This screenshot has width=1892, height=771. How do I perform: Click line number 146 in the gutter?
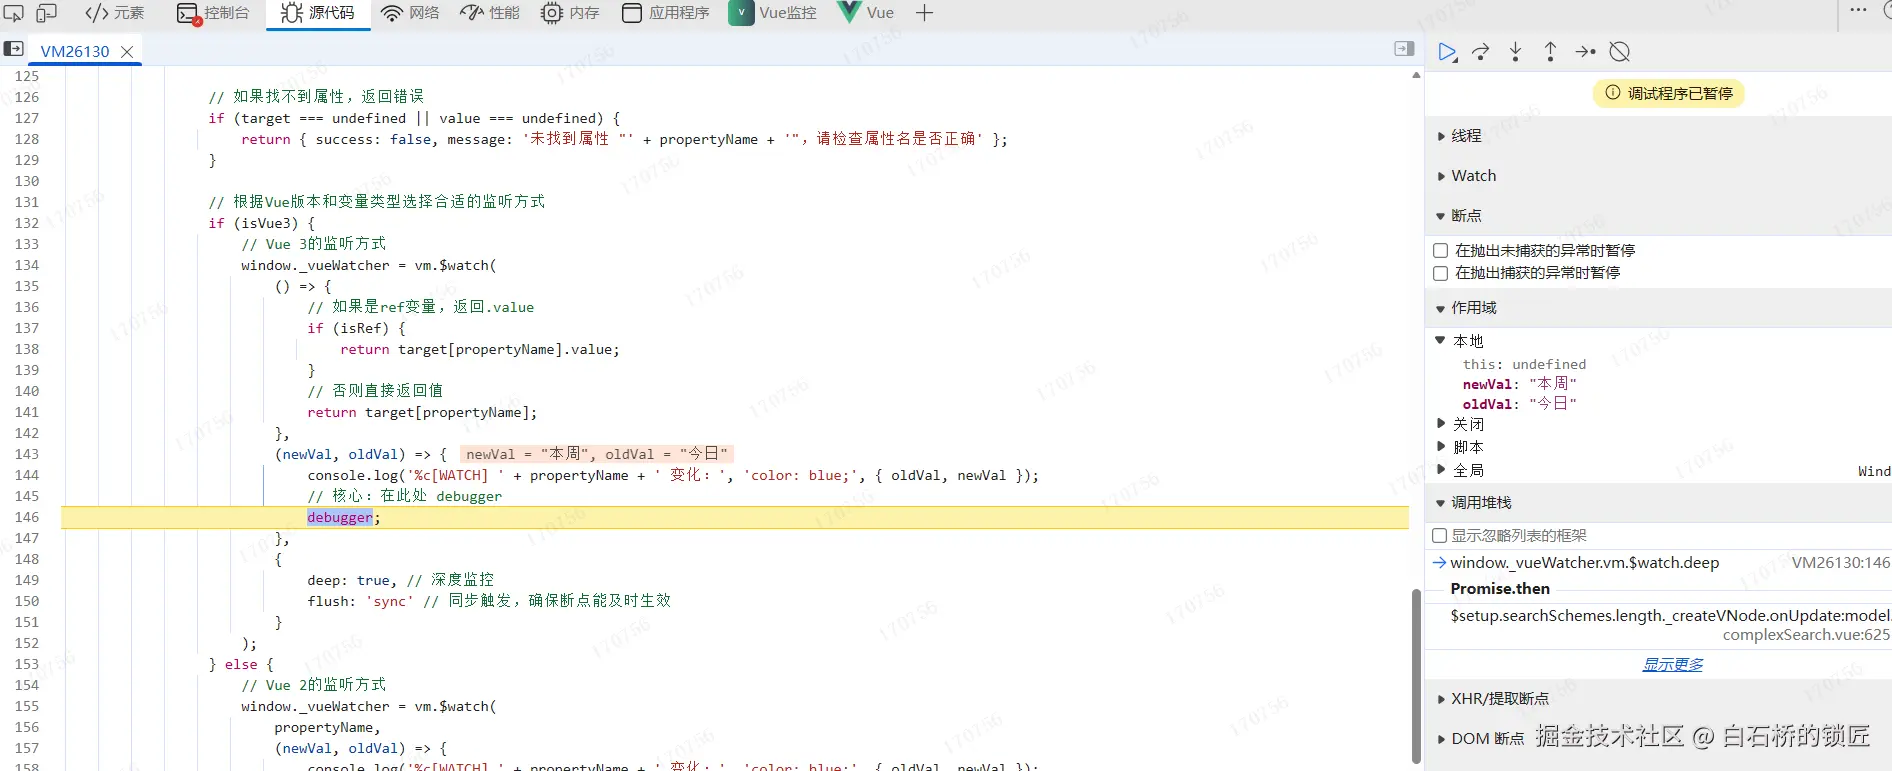[x=27, y=517]
